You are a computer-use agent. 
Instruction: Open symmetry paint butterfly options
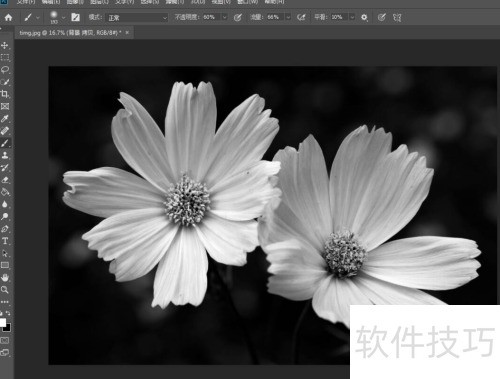[x=397, y=17]
